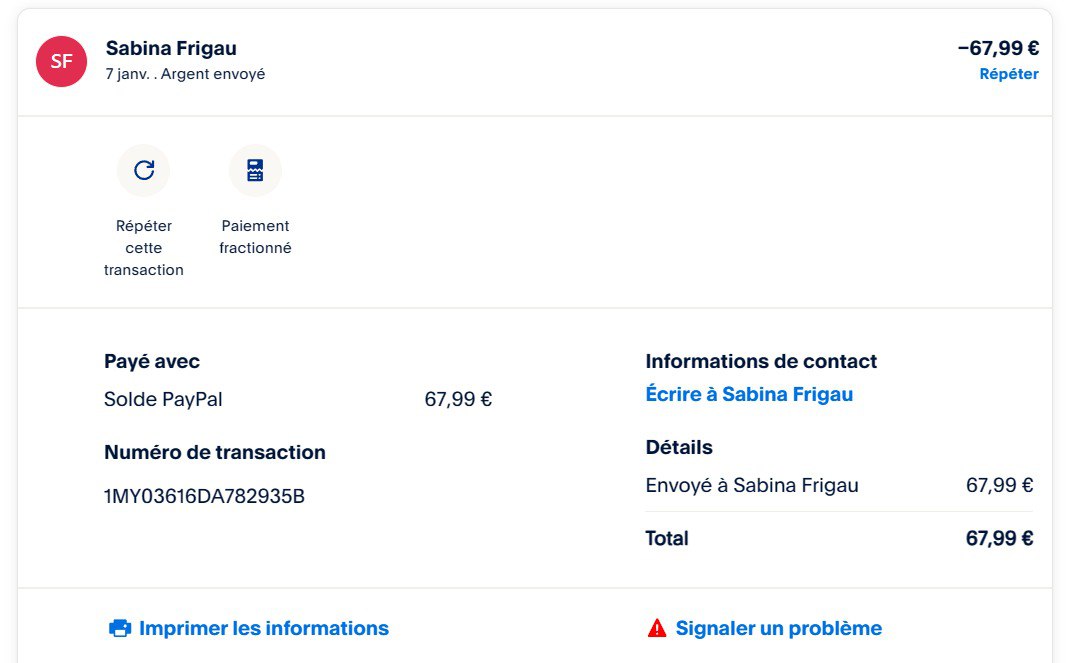Screen dimensions: 1072x663
Task: Open Écrire à Sabina Frigau link
Action: point(749,394)
